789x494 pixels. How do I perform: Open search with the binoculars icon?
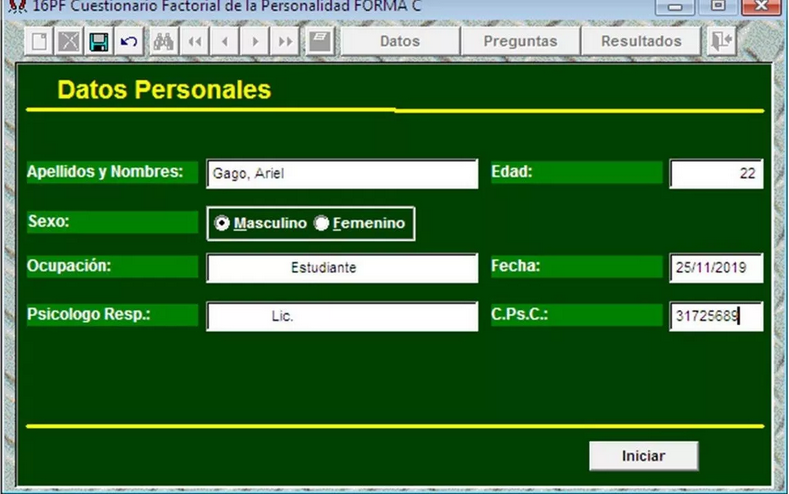[x=164, y=41]
